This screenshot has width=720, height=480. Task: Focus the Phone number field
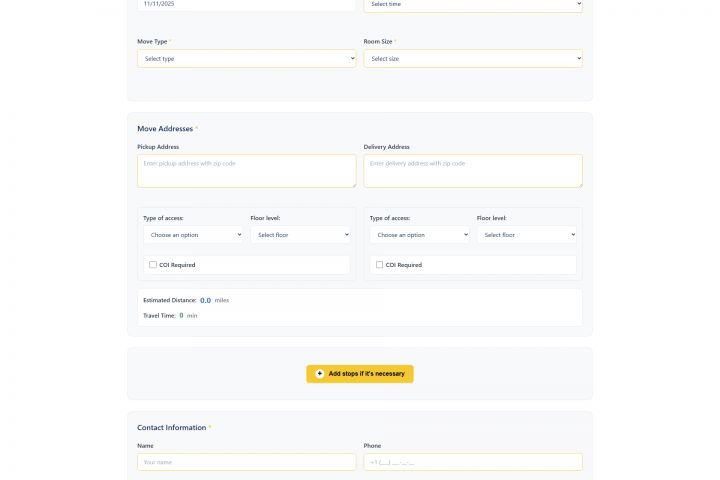(x=472, y=462)
